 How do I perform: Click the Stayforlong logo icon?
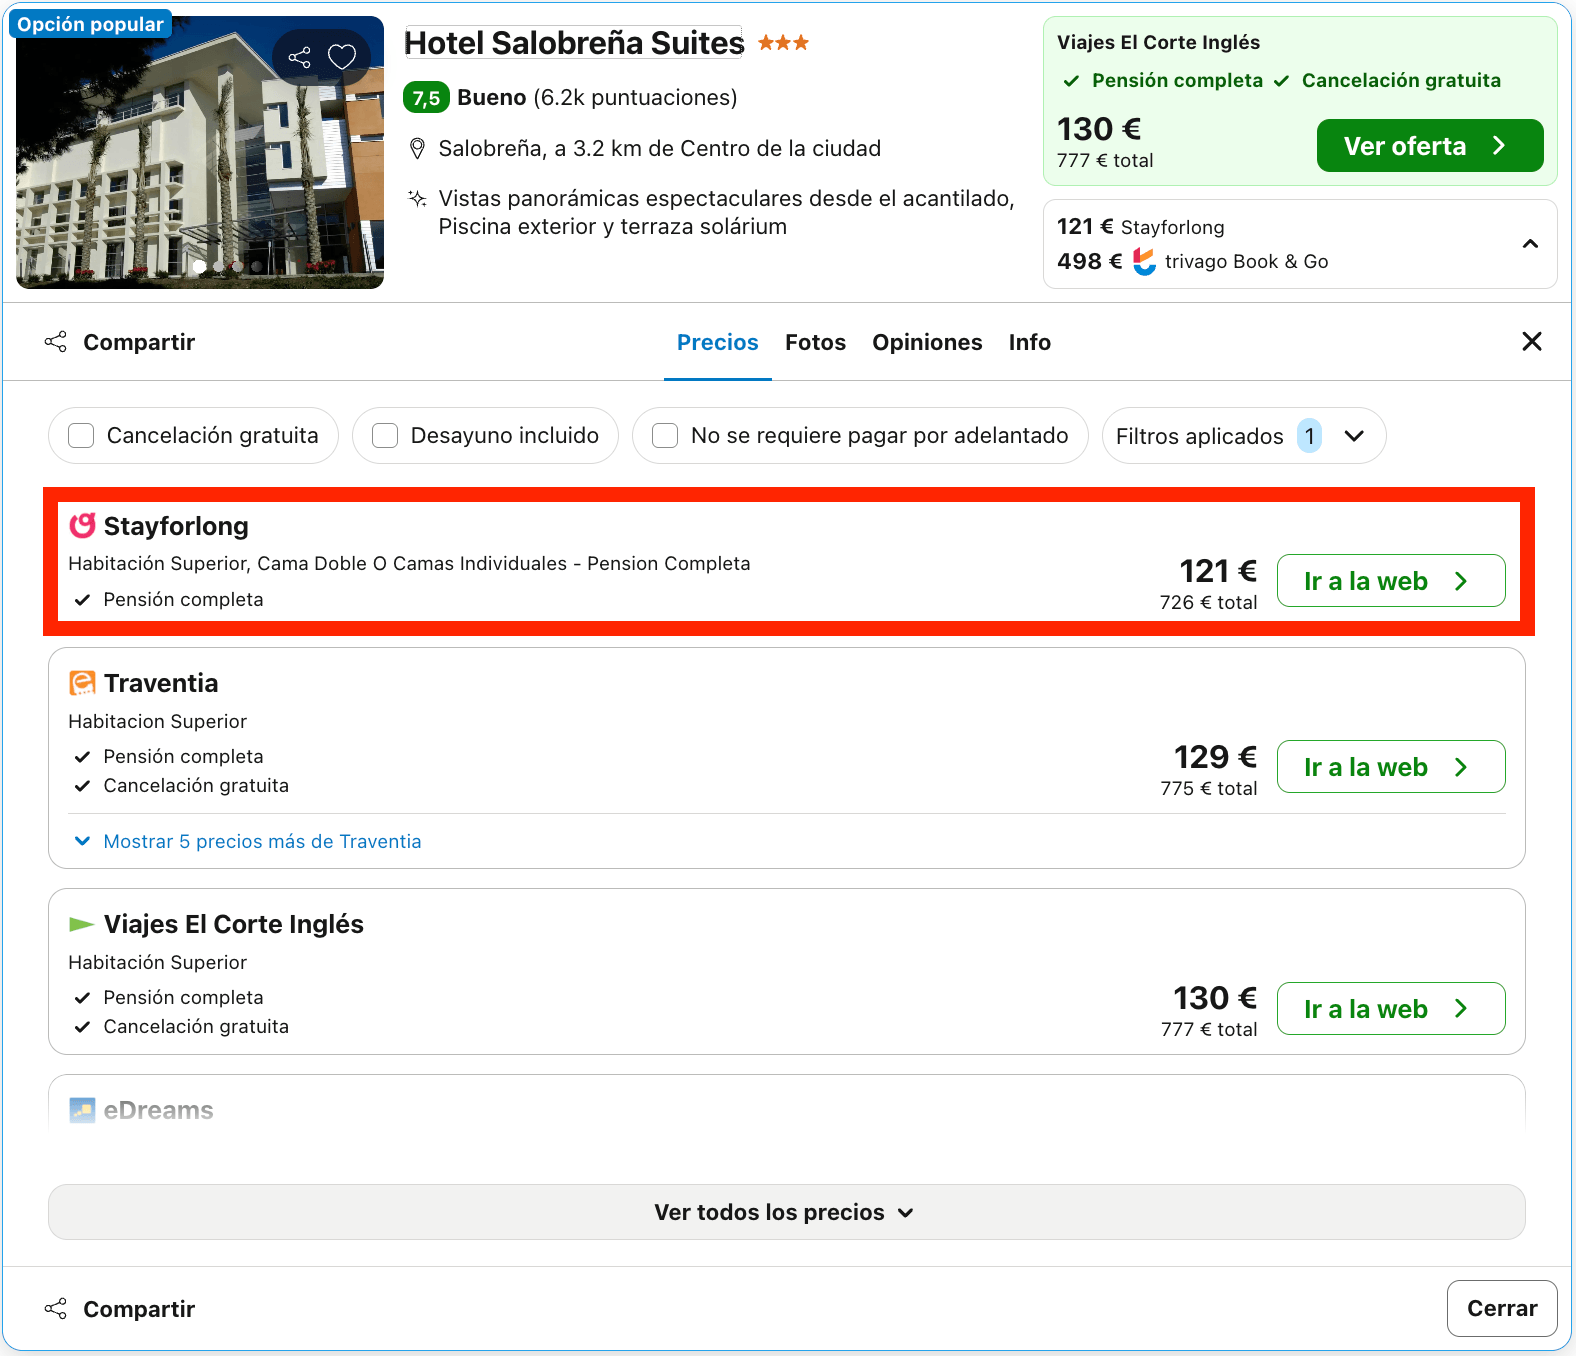(x=82, y=525)
